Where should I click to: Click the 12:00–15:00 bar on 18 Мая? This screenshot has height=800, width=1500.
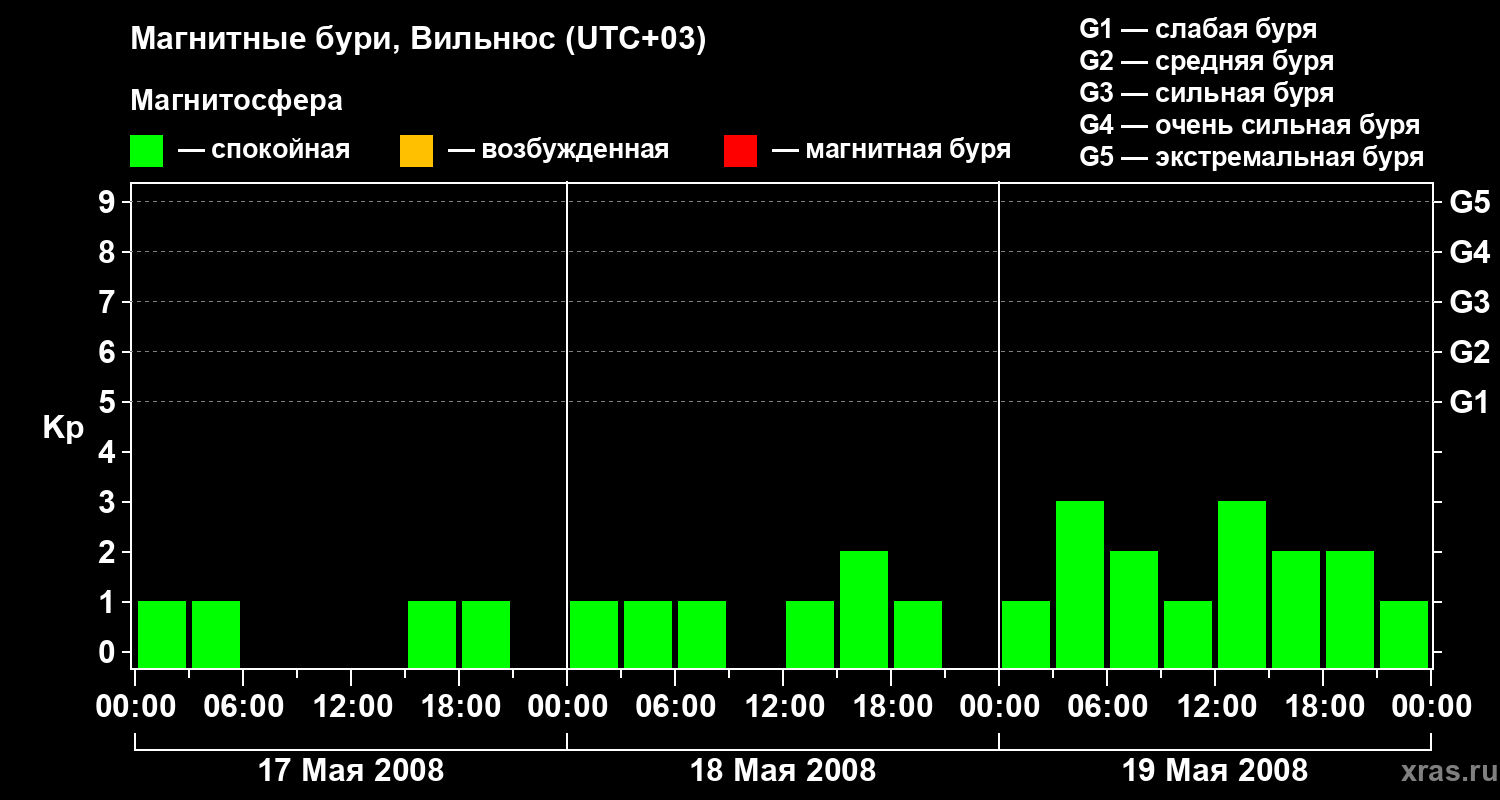coord(810,634)
